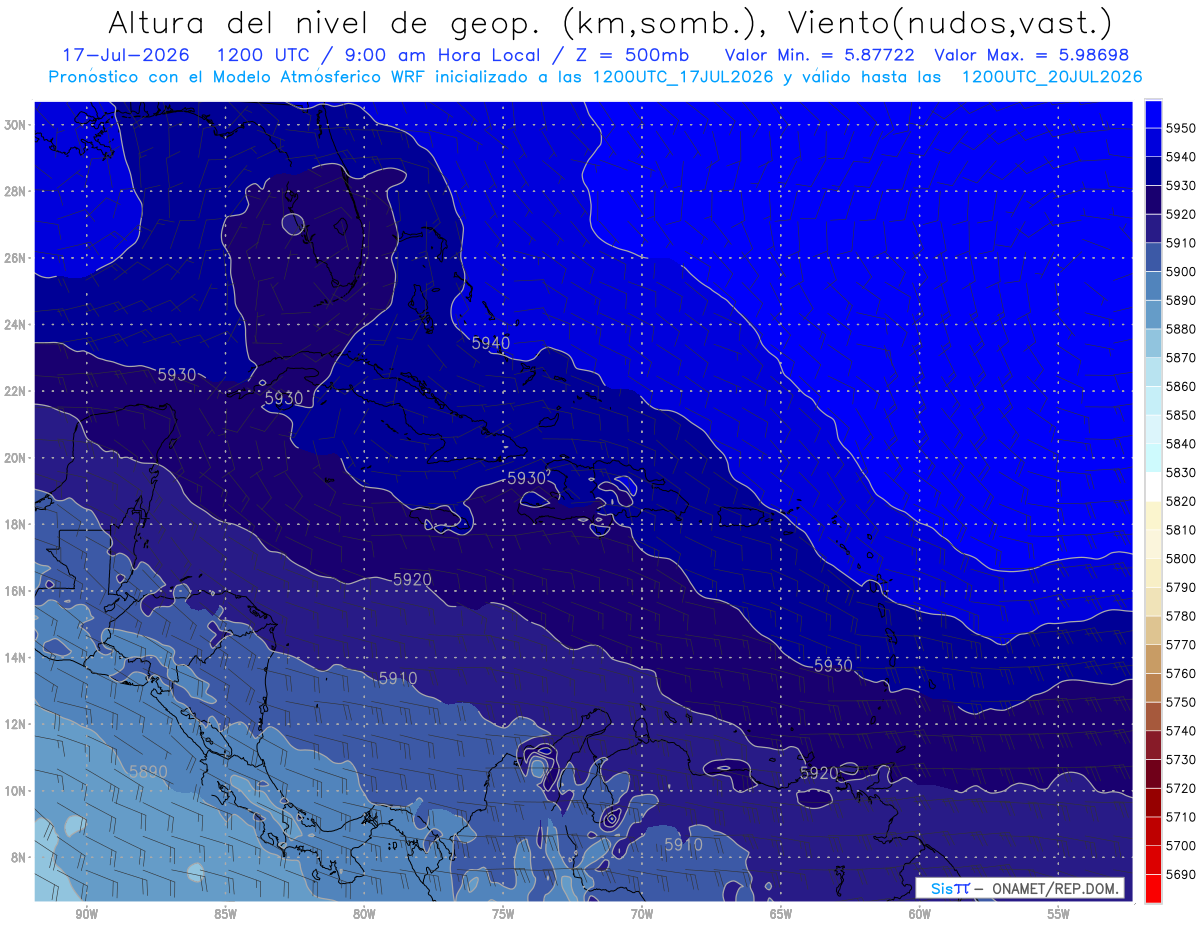Click the 5730 legend label
This screenshot has width=1200, height=927.
click(x=1181, y=759)
